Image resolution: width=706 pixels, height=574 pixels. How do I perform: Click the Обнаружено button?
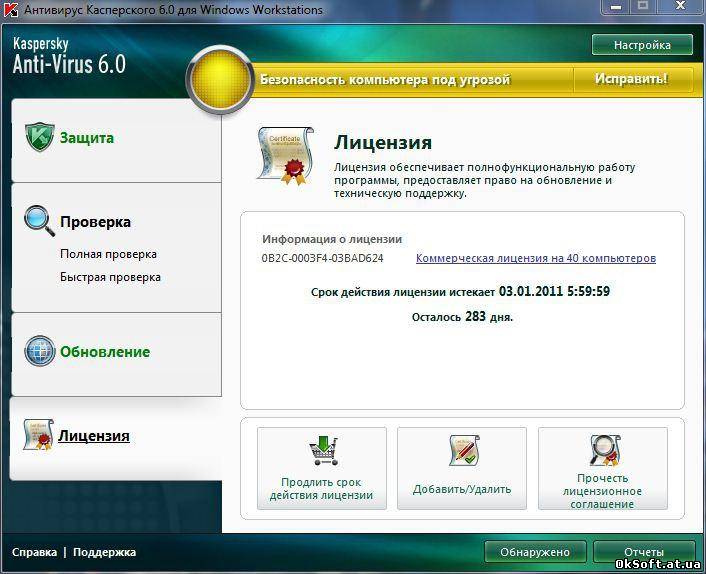coord(535,552)
